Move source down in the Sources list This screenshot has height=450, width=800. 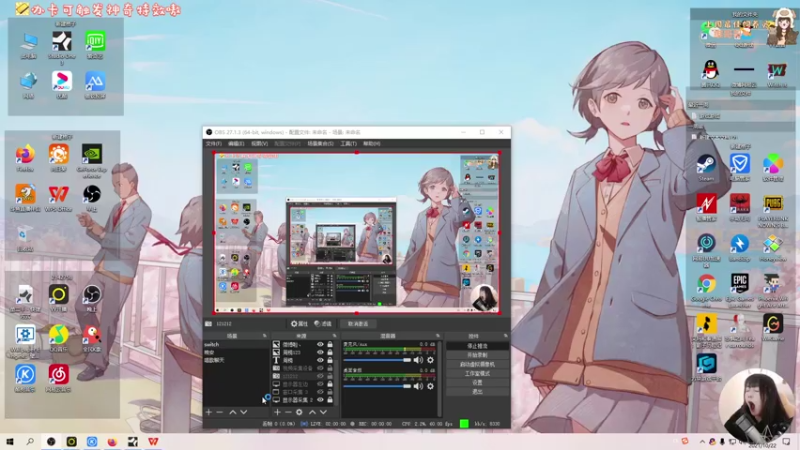(323, 412)
